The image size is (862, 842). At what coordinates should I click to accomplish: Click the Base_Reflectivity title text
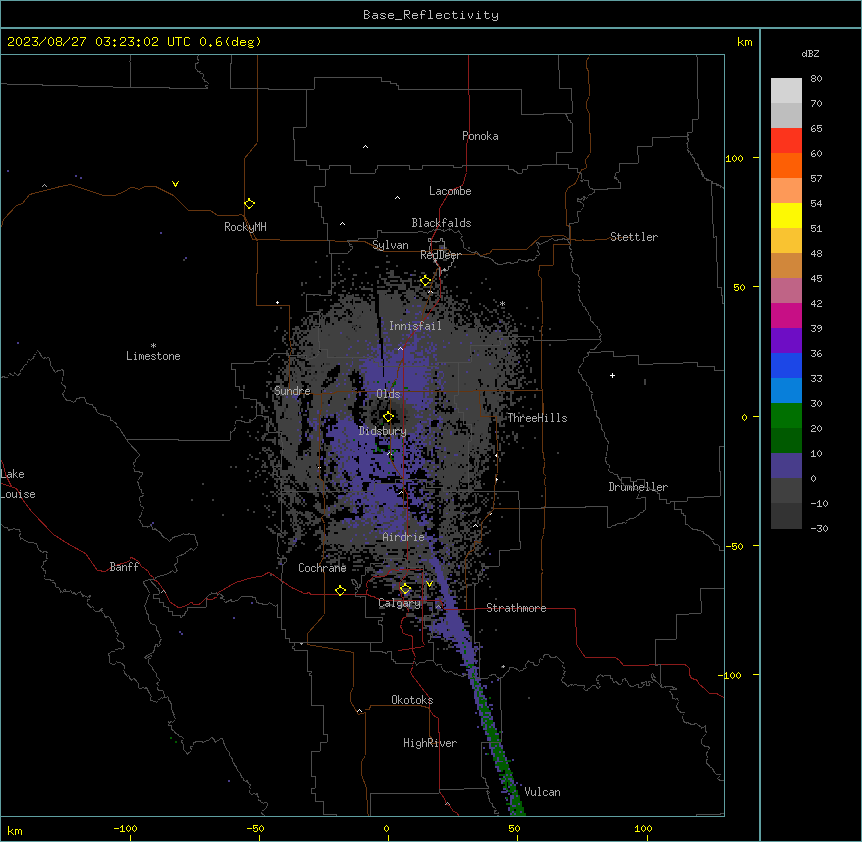[x=431, y=15]
